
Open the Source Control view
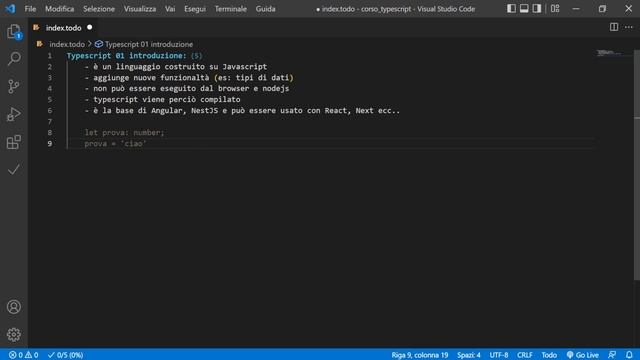pyautogui.click(x=14, y=86)
